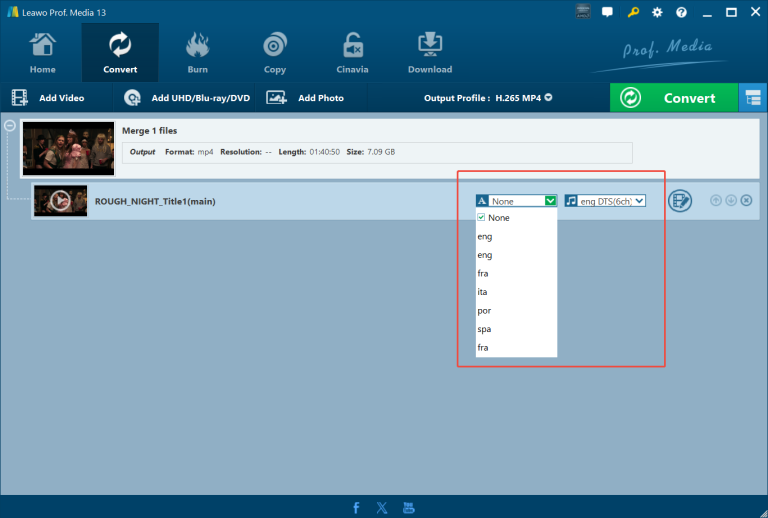Choose the ita subtitle option
Image resolution: width=768 pixels, height=518 pixels.
[x=516, y=292]
